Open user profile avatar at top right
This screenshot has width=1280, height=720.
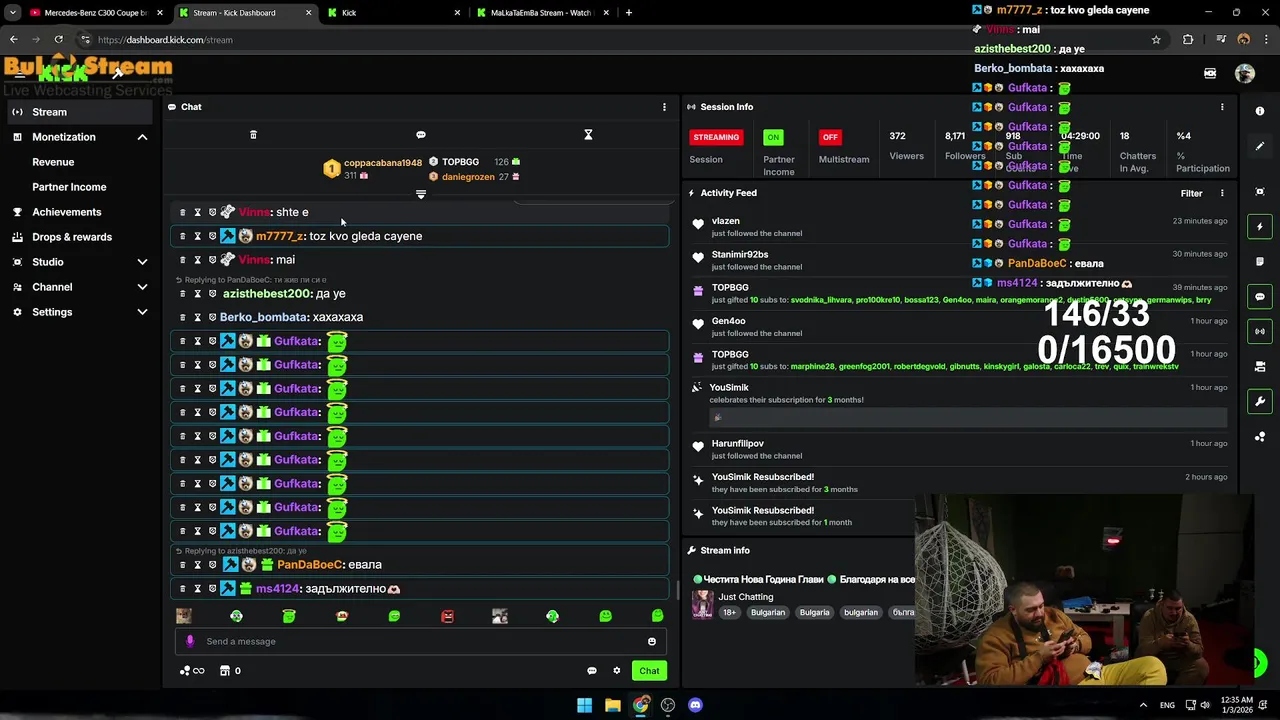[x=1245, y=73]
